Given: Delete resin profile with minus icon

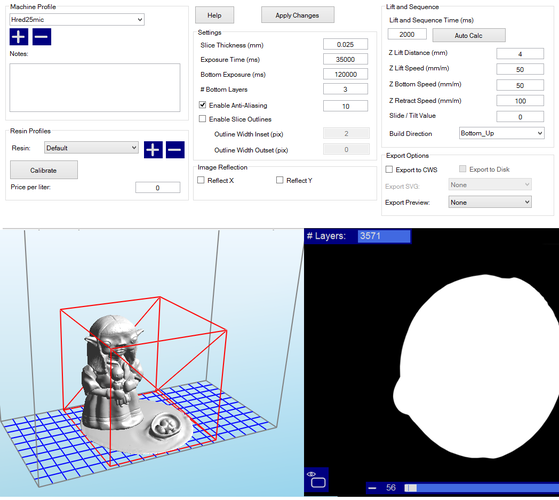Looking at the screenshot, I should tap(175, 149).
